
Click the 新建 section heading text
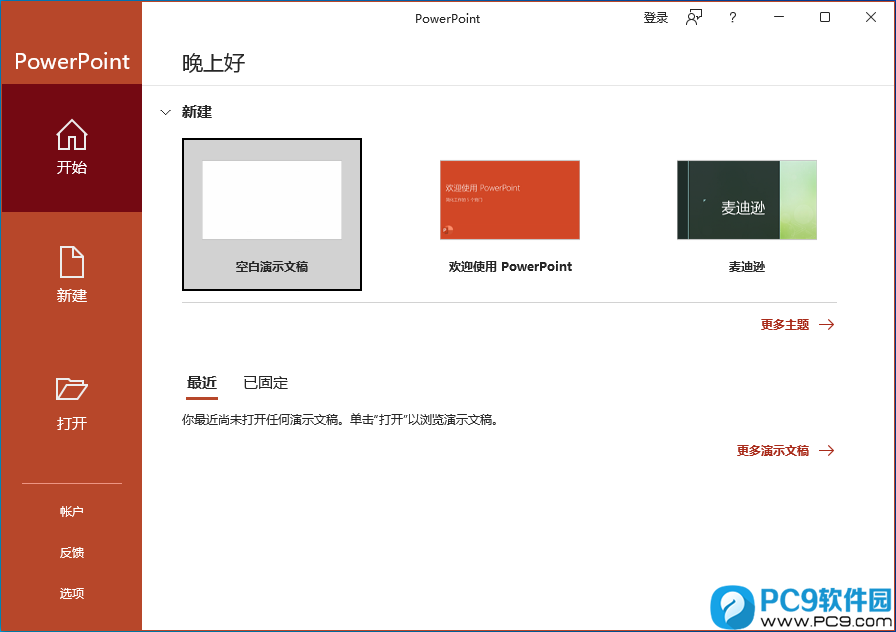(x=197, y=112)
